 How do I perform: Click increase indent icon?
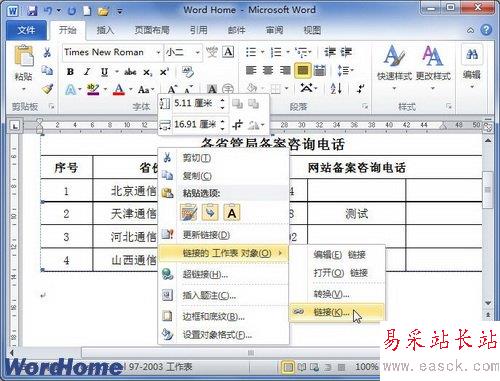pyautogui.click(x=346, y=52)
